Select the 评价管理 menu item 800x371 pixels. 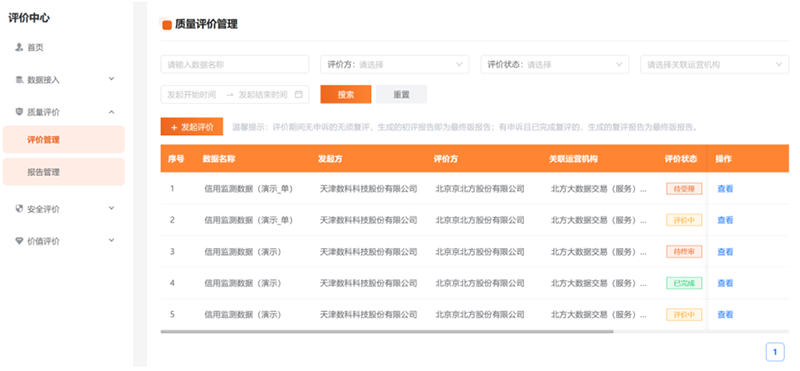tap(64, 139)
